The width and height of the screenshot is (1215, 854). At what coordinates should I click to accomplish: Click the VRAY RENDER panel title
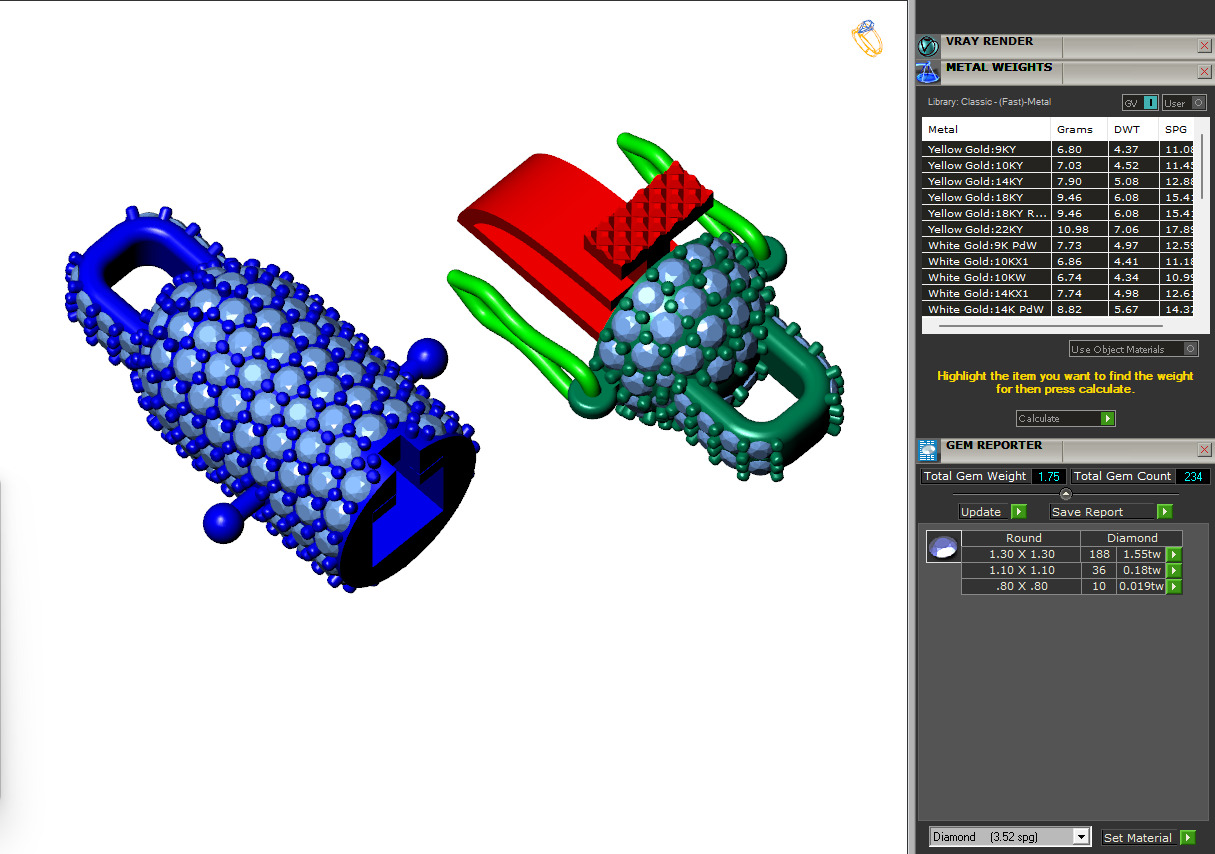coord(989,42)
